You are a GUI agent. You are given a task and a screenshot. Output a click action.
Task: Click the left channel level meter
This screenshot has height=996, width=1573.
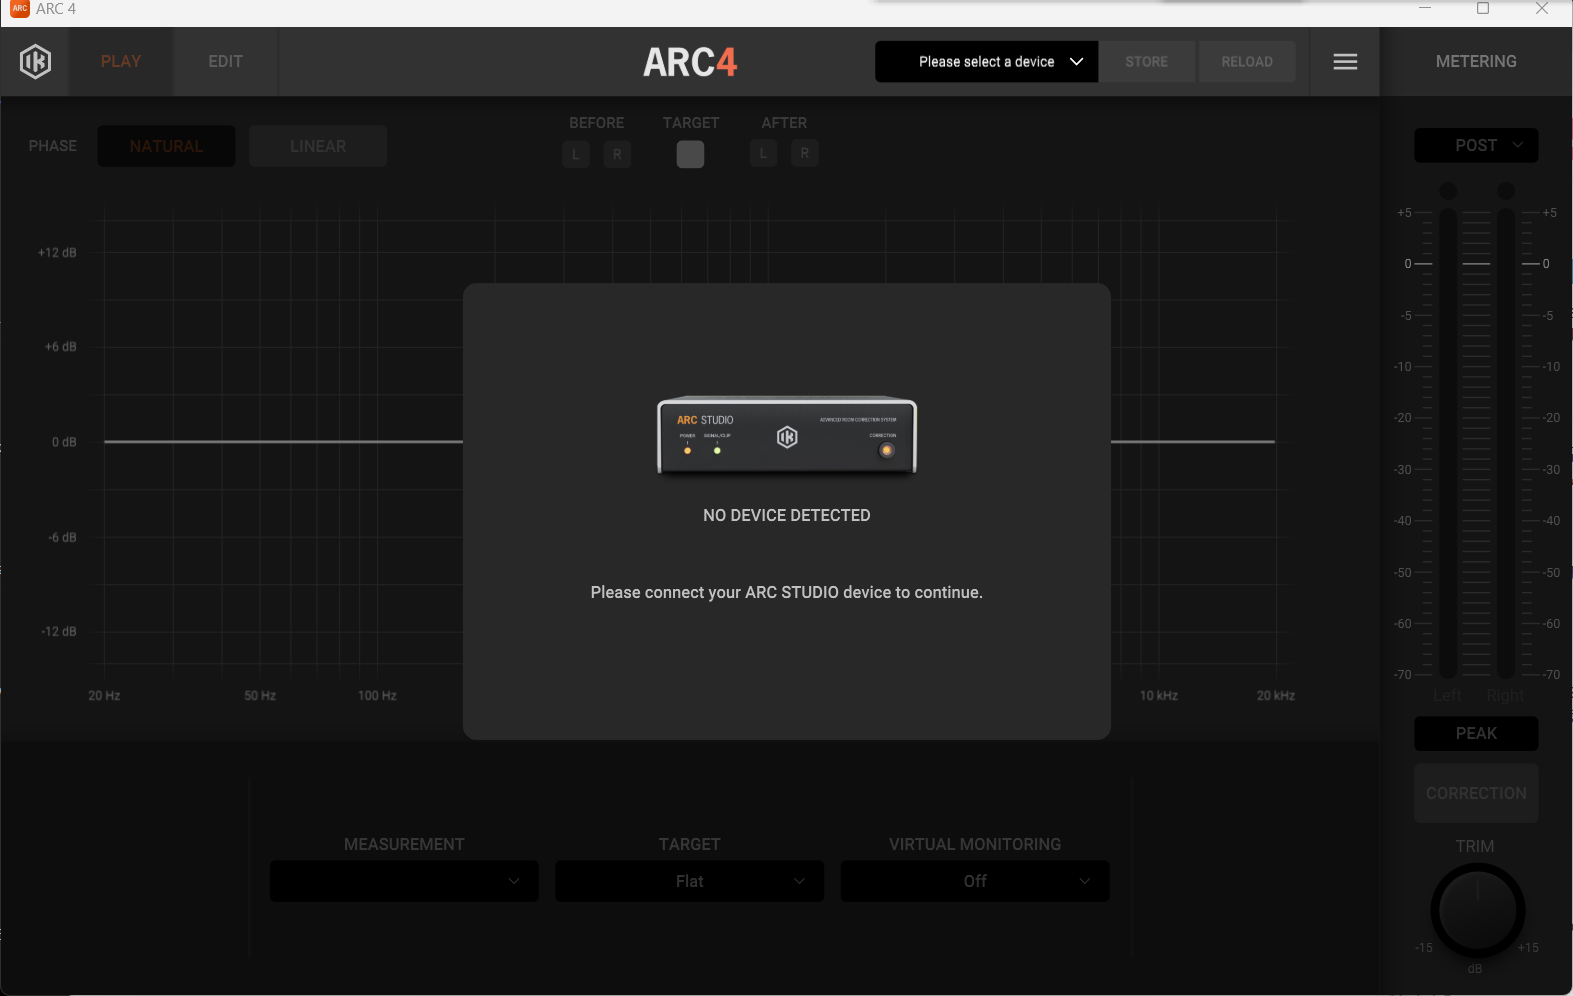coord(1448,443)
